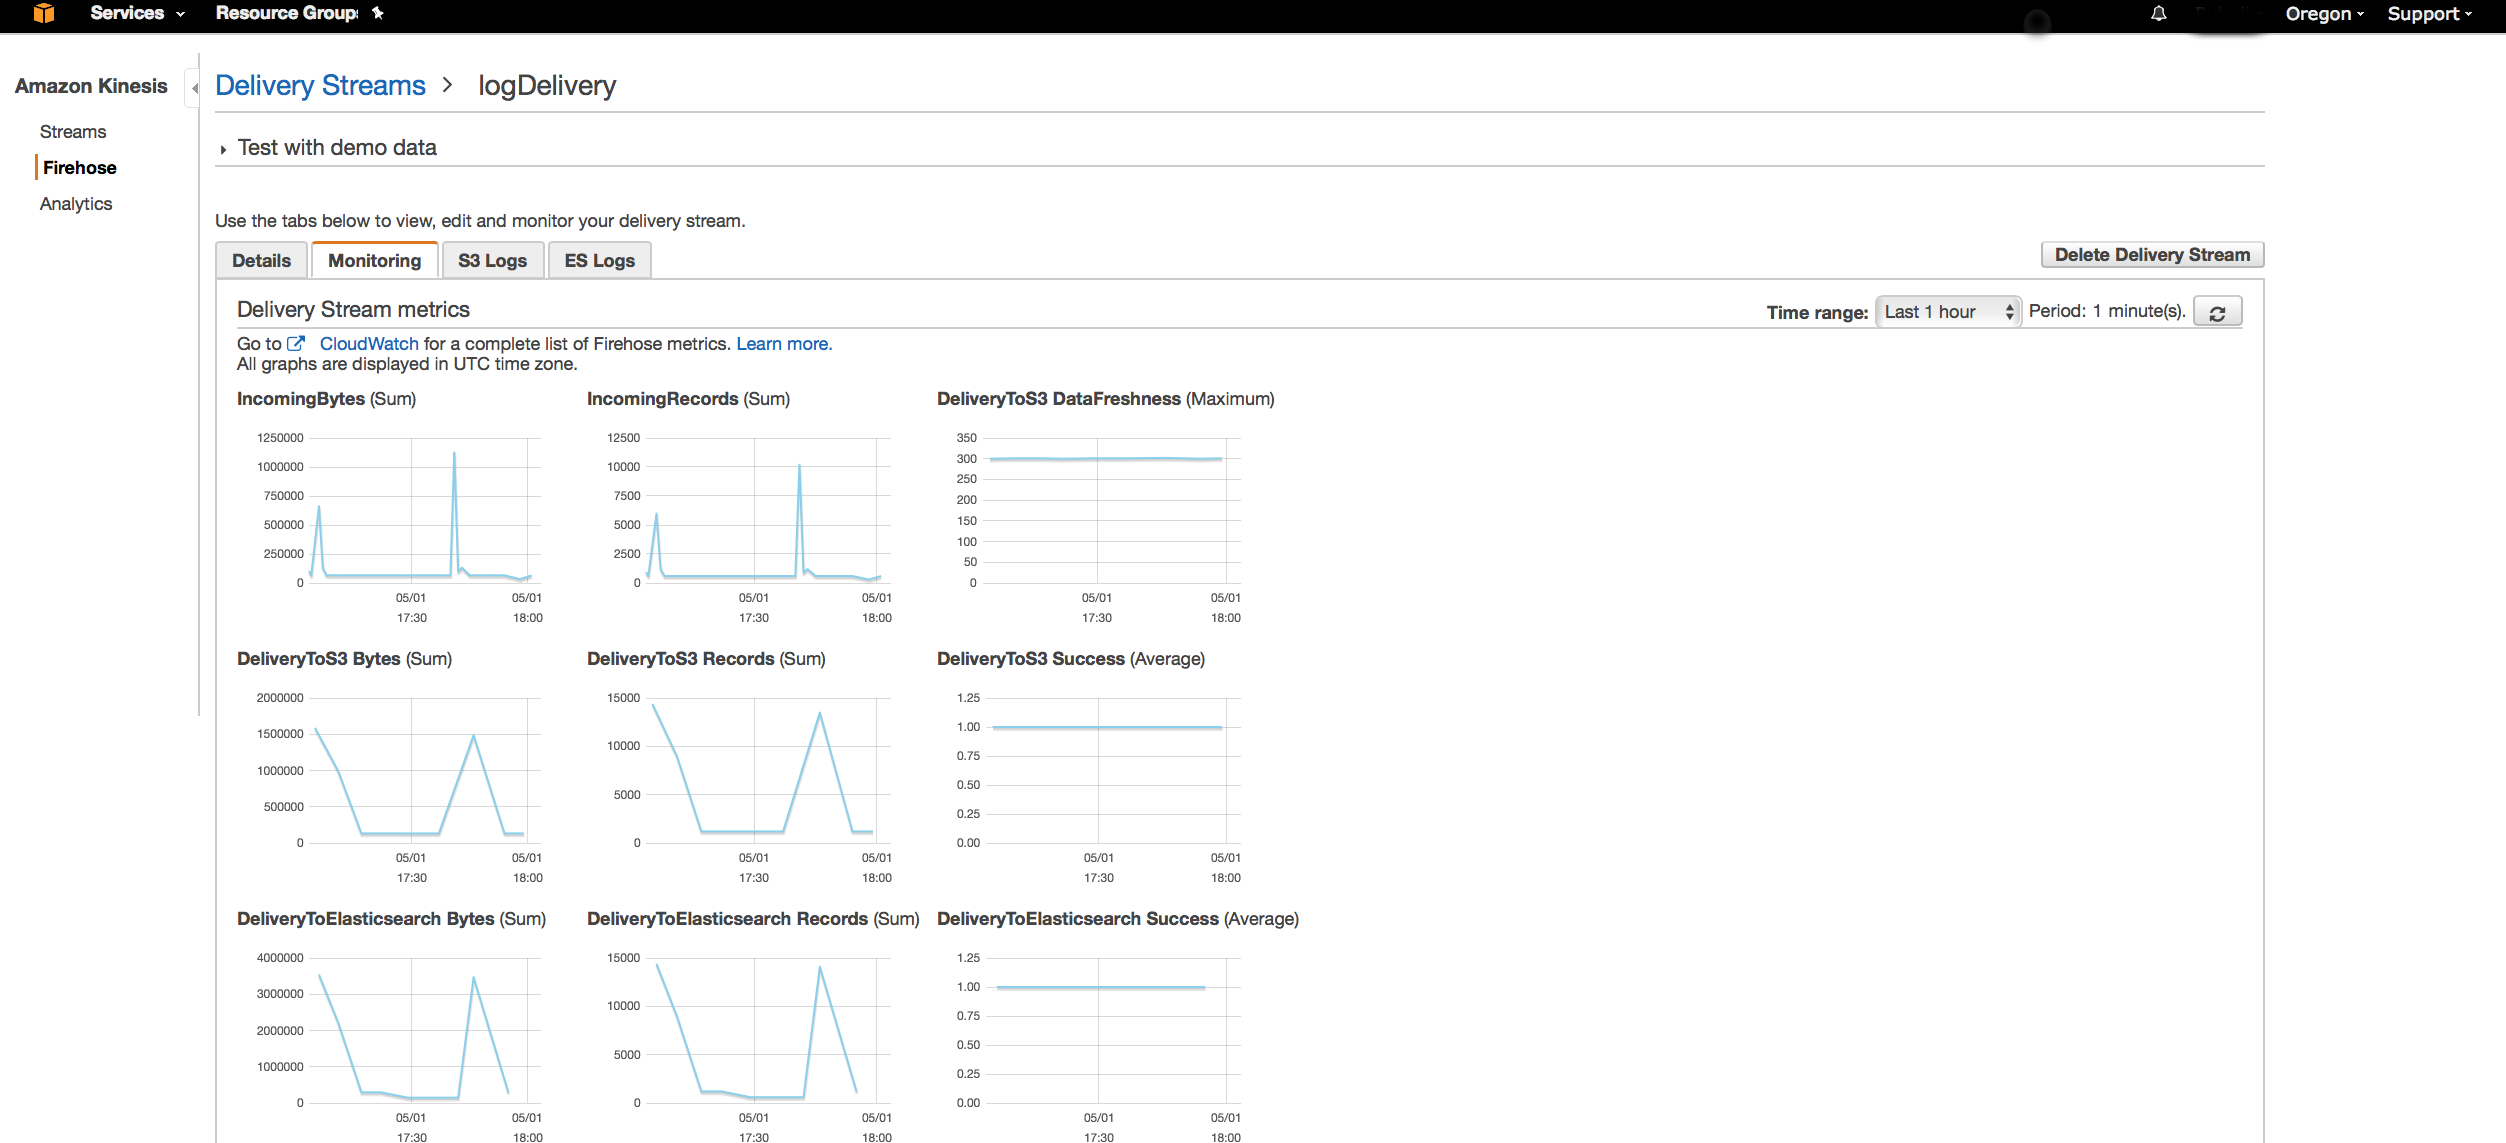The width and height of the screenshot is (2506, 1143).
Task: Select Analytics in the sidebar
Action: 76,204
